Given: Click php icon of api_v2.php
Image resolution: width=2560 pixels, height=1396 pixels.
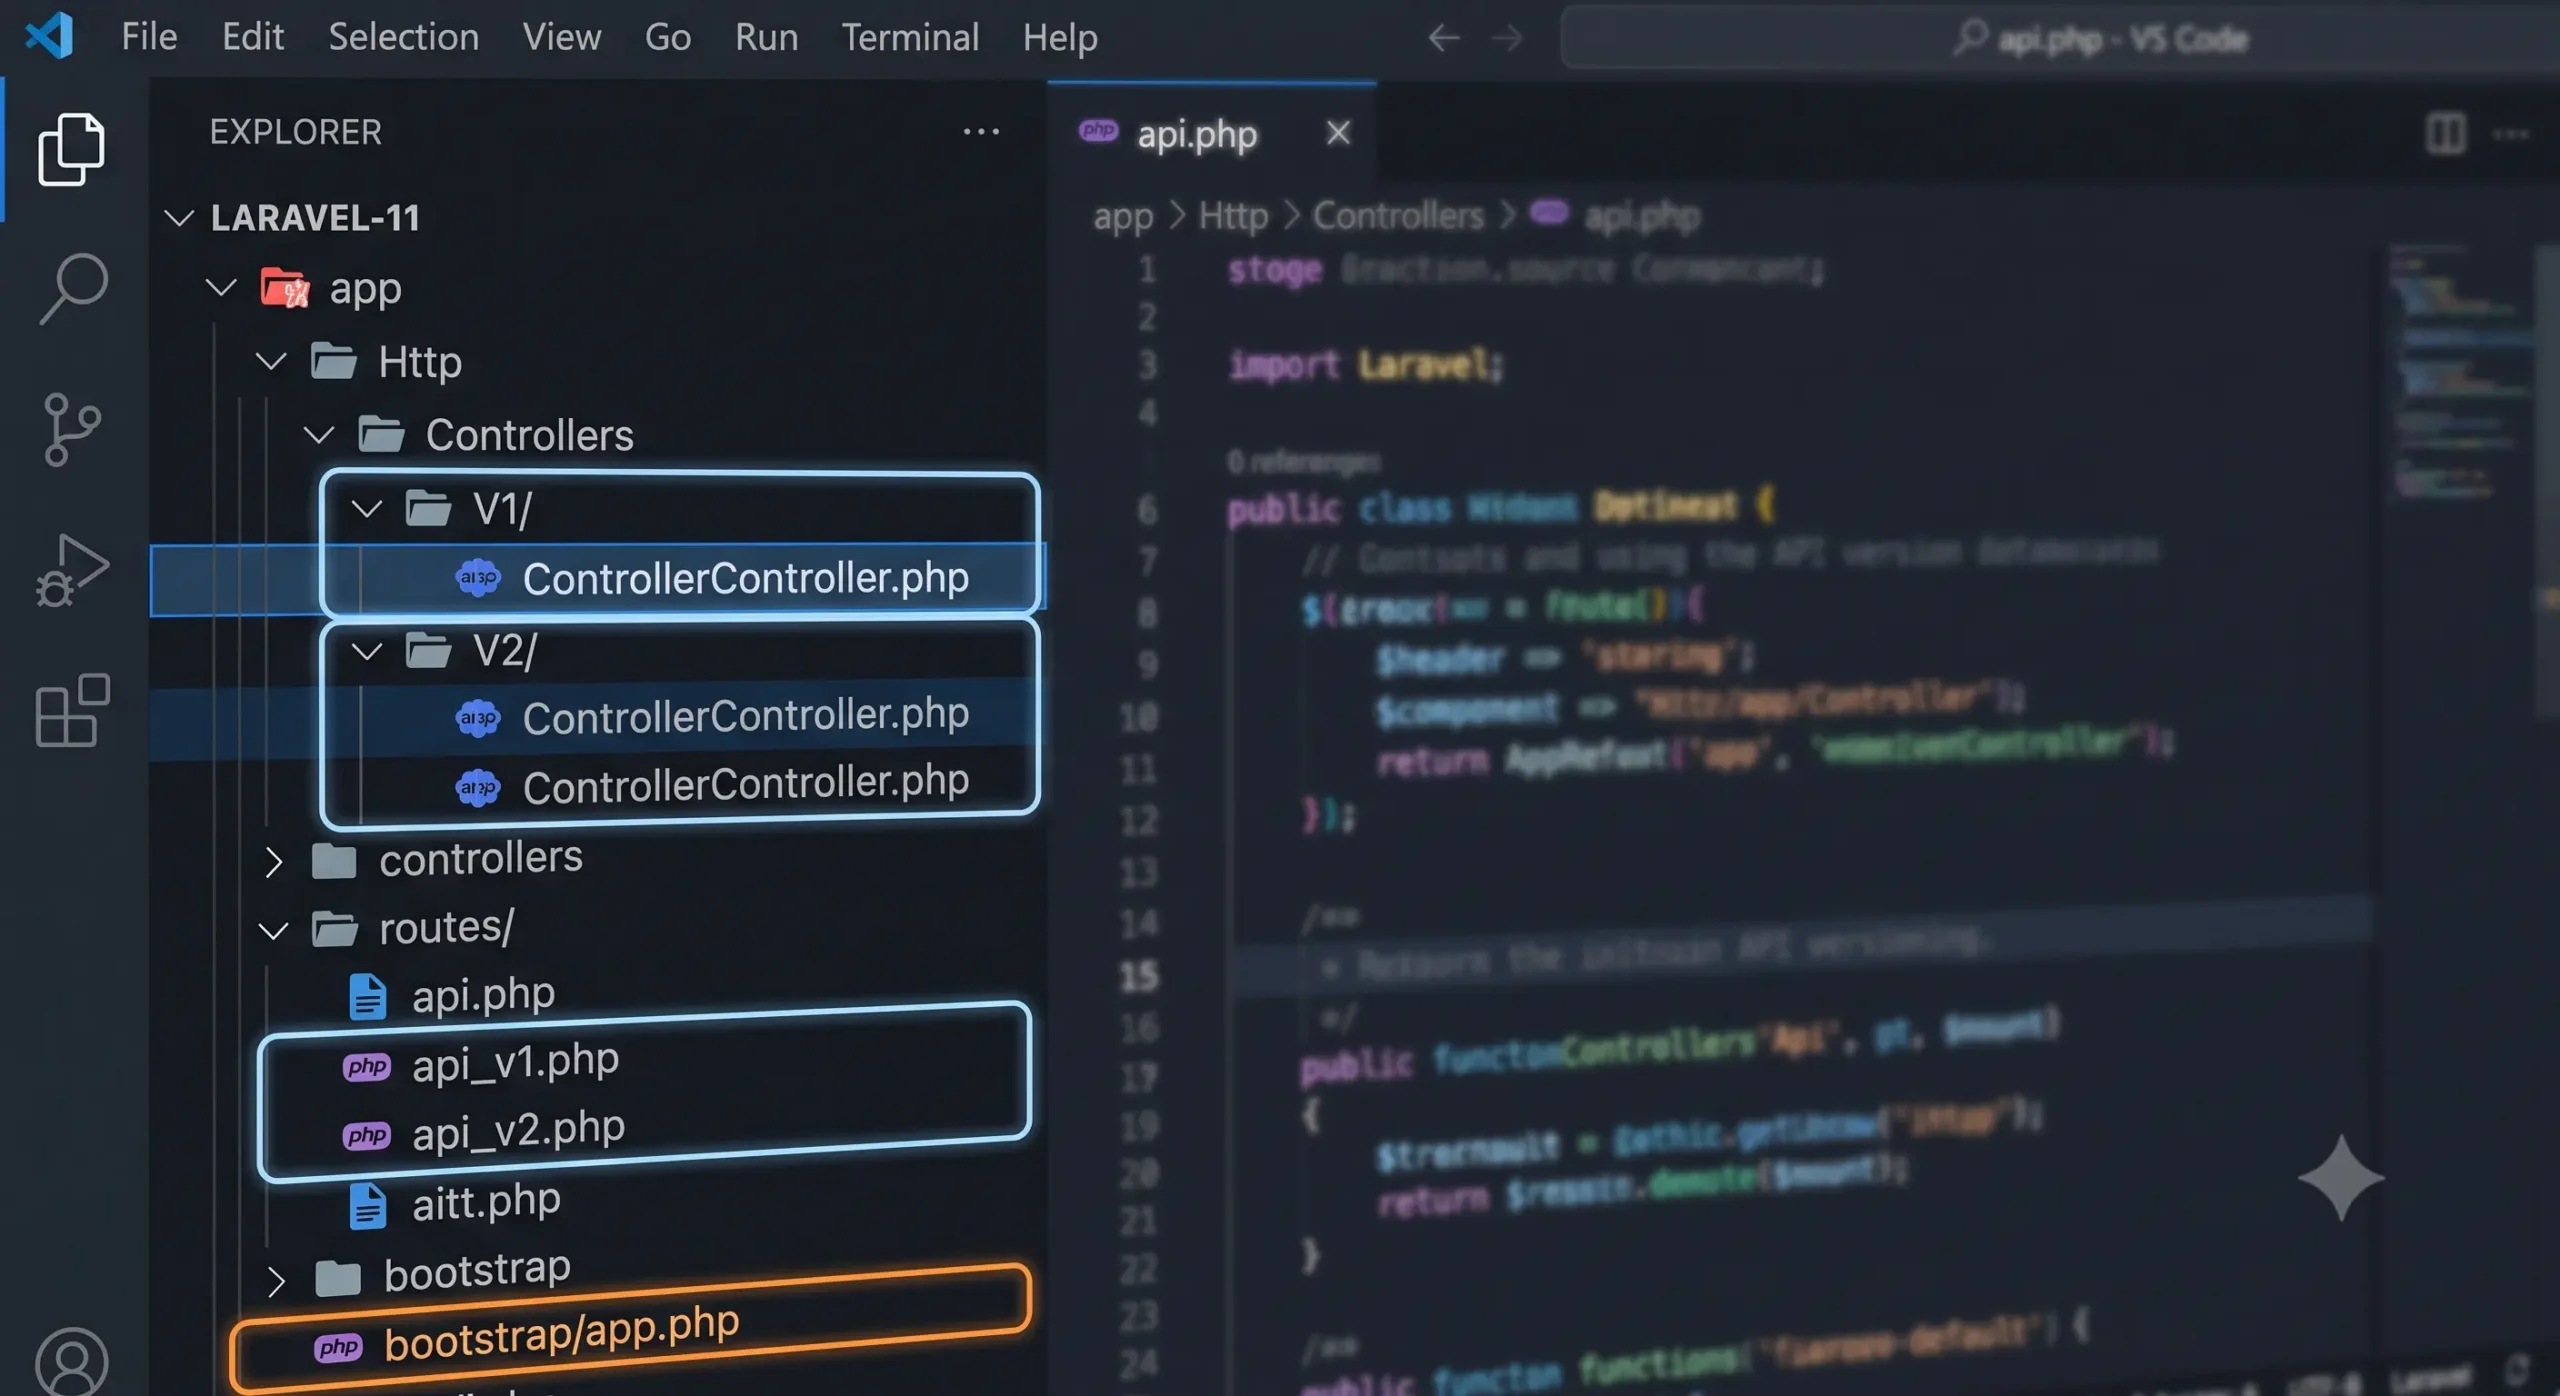Looking at the screenshot, I should pyautogui.click(x=366, y=1136).
